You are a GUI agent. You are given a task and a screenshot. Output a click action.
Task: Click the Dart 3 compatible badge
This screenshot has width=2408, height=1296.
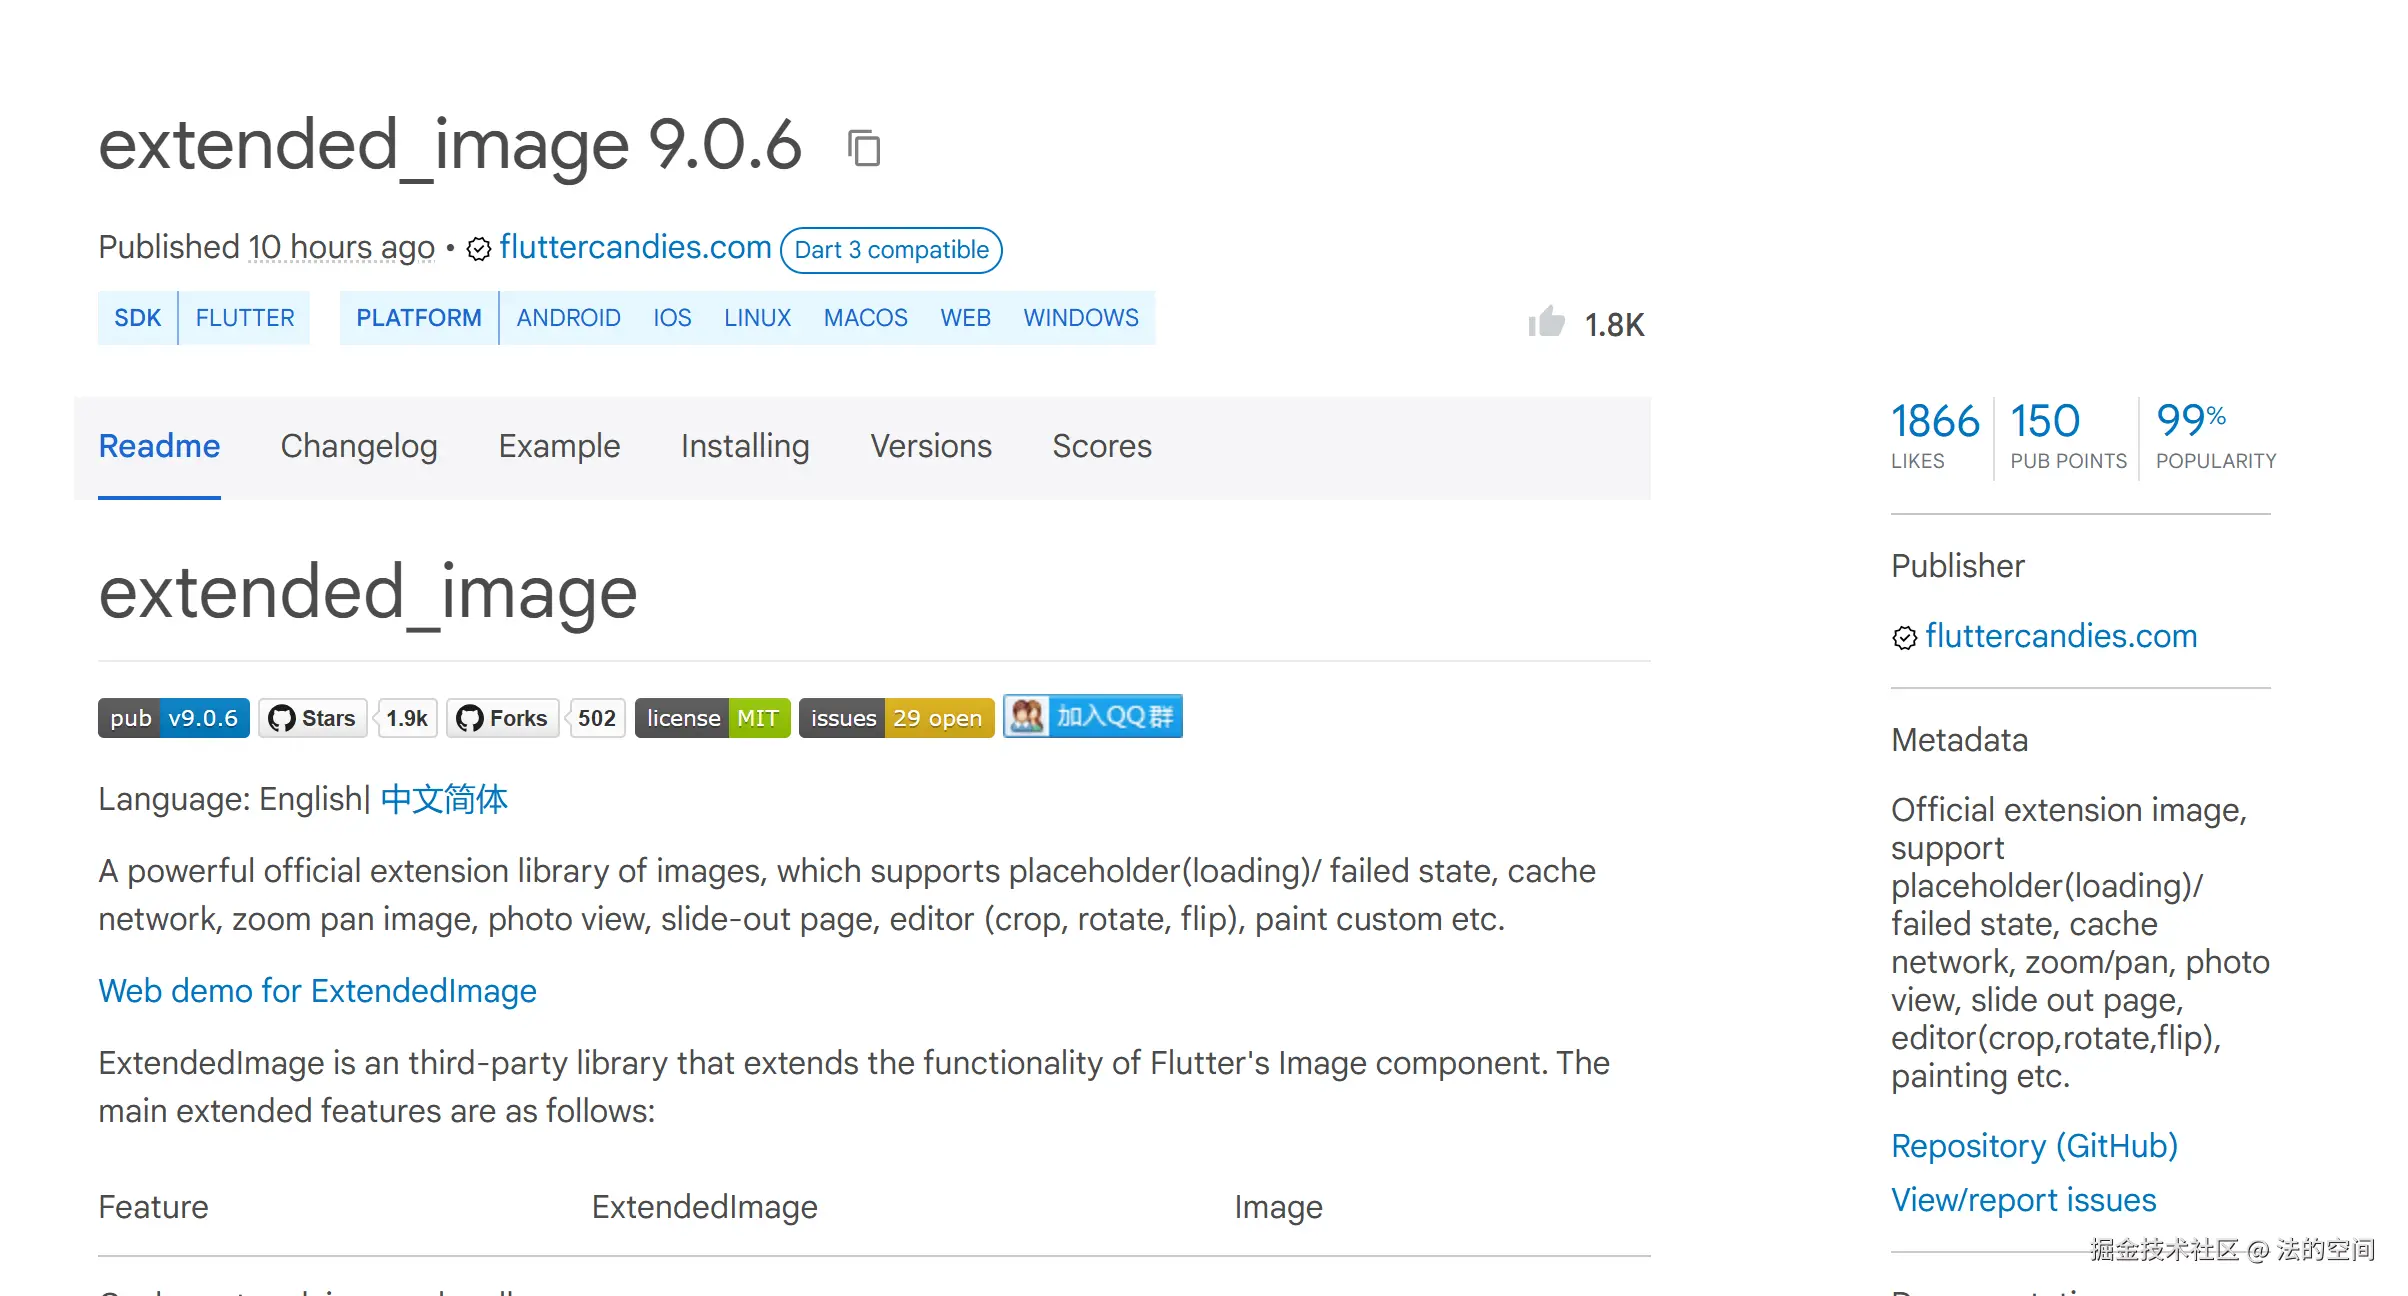[891, 250]
